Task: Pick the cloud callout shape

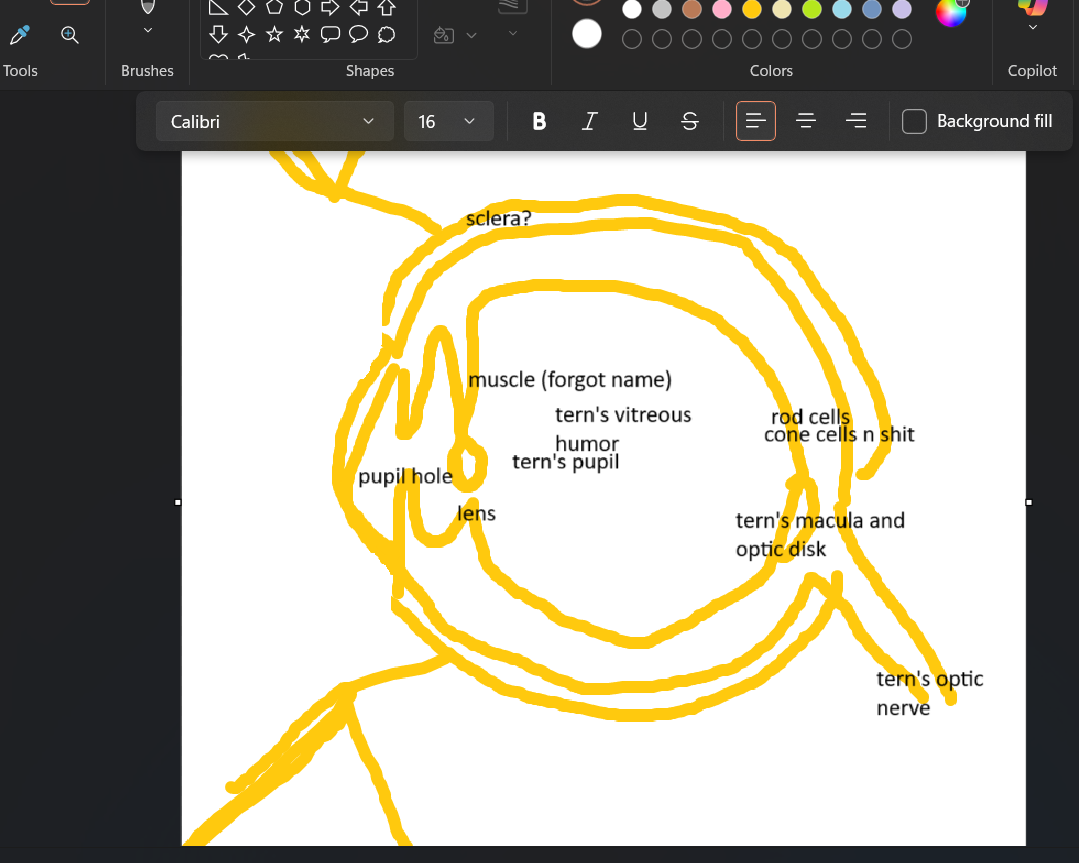Action: click(387, 34)
